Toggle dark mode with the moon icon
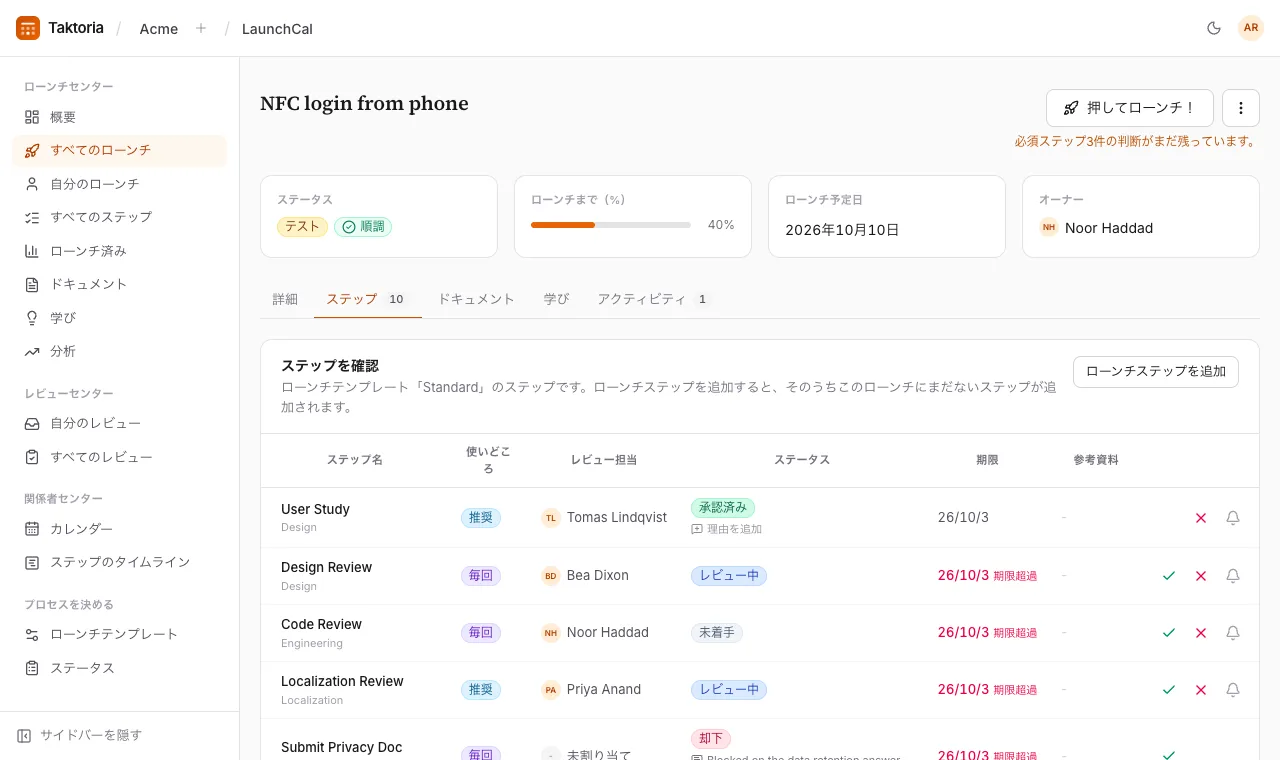 click(1214, 28)
